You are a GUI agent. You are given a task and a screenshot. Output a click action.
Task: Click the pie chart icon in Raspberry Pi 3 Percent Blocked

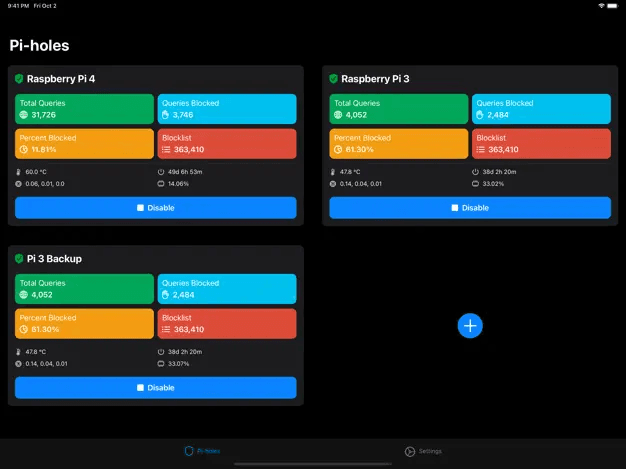coord(338,150)
